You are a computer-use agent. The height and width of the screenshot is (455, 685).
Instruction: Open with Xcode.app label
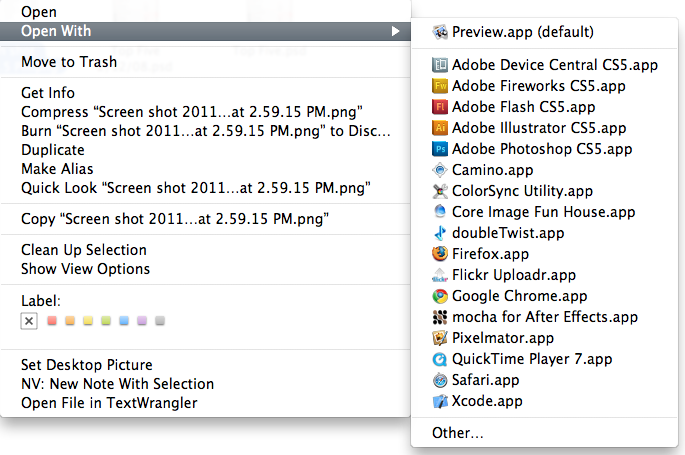click(x=487, y=401)
